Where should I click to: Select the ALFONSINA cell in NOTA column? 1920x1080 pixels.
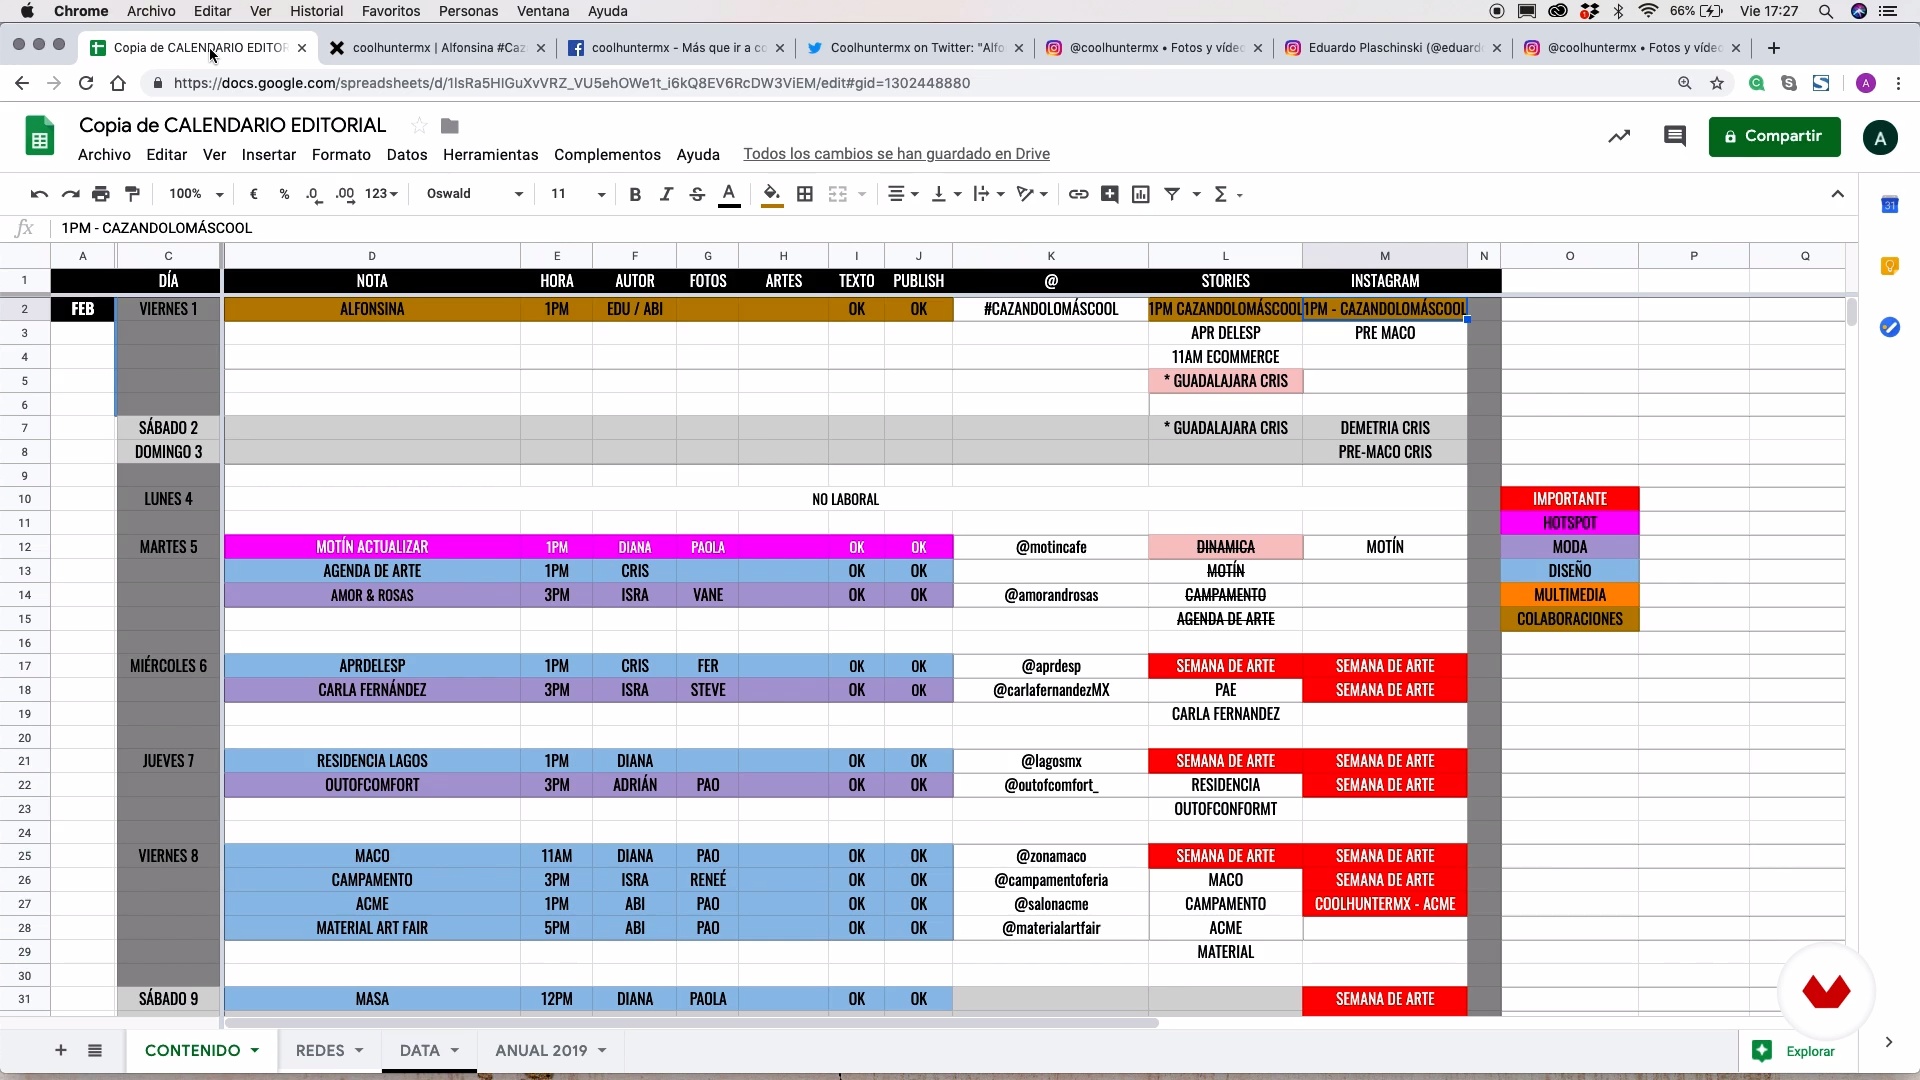372,309
